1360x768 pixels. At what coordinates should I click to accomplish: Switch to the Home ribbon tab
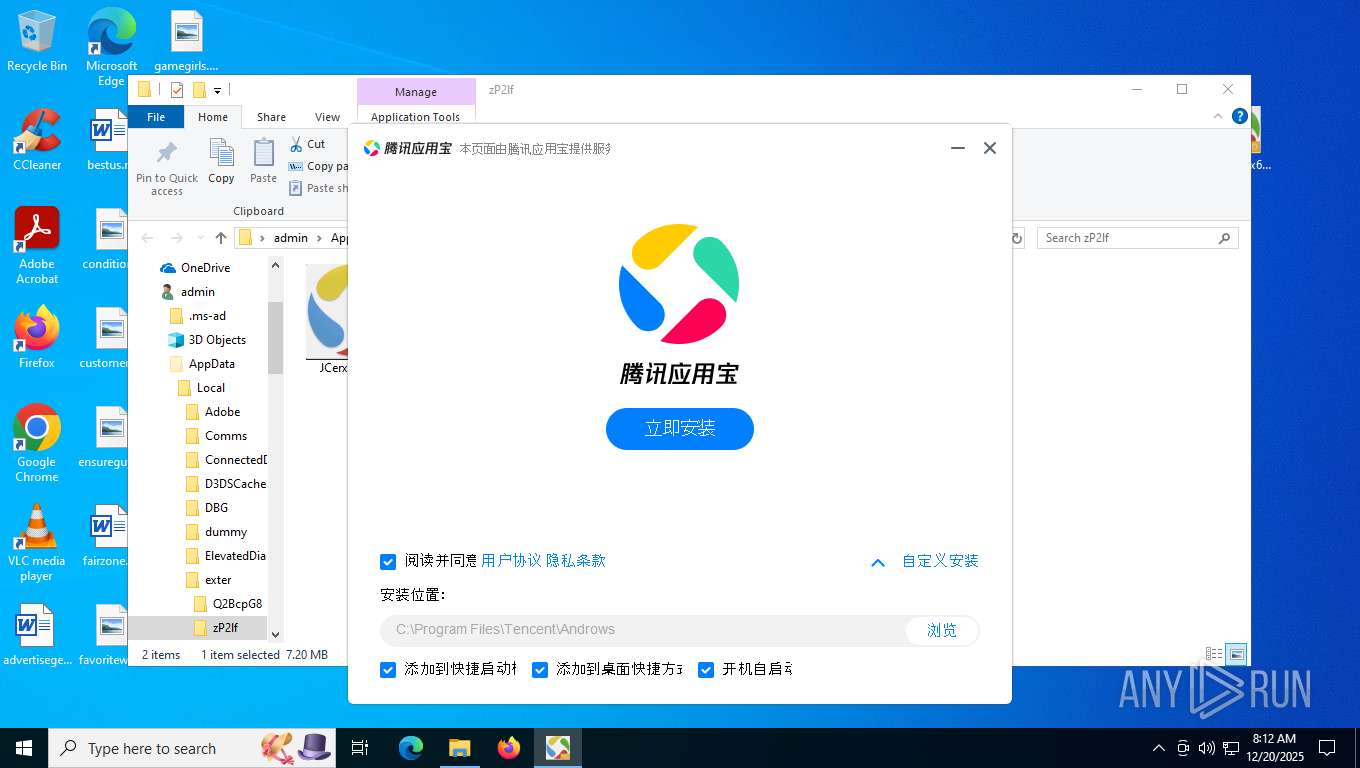213,117
